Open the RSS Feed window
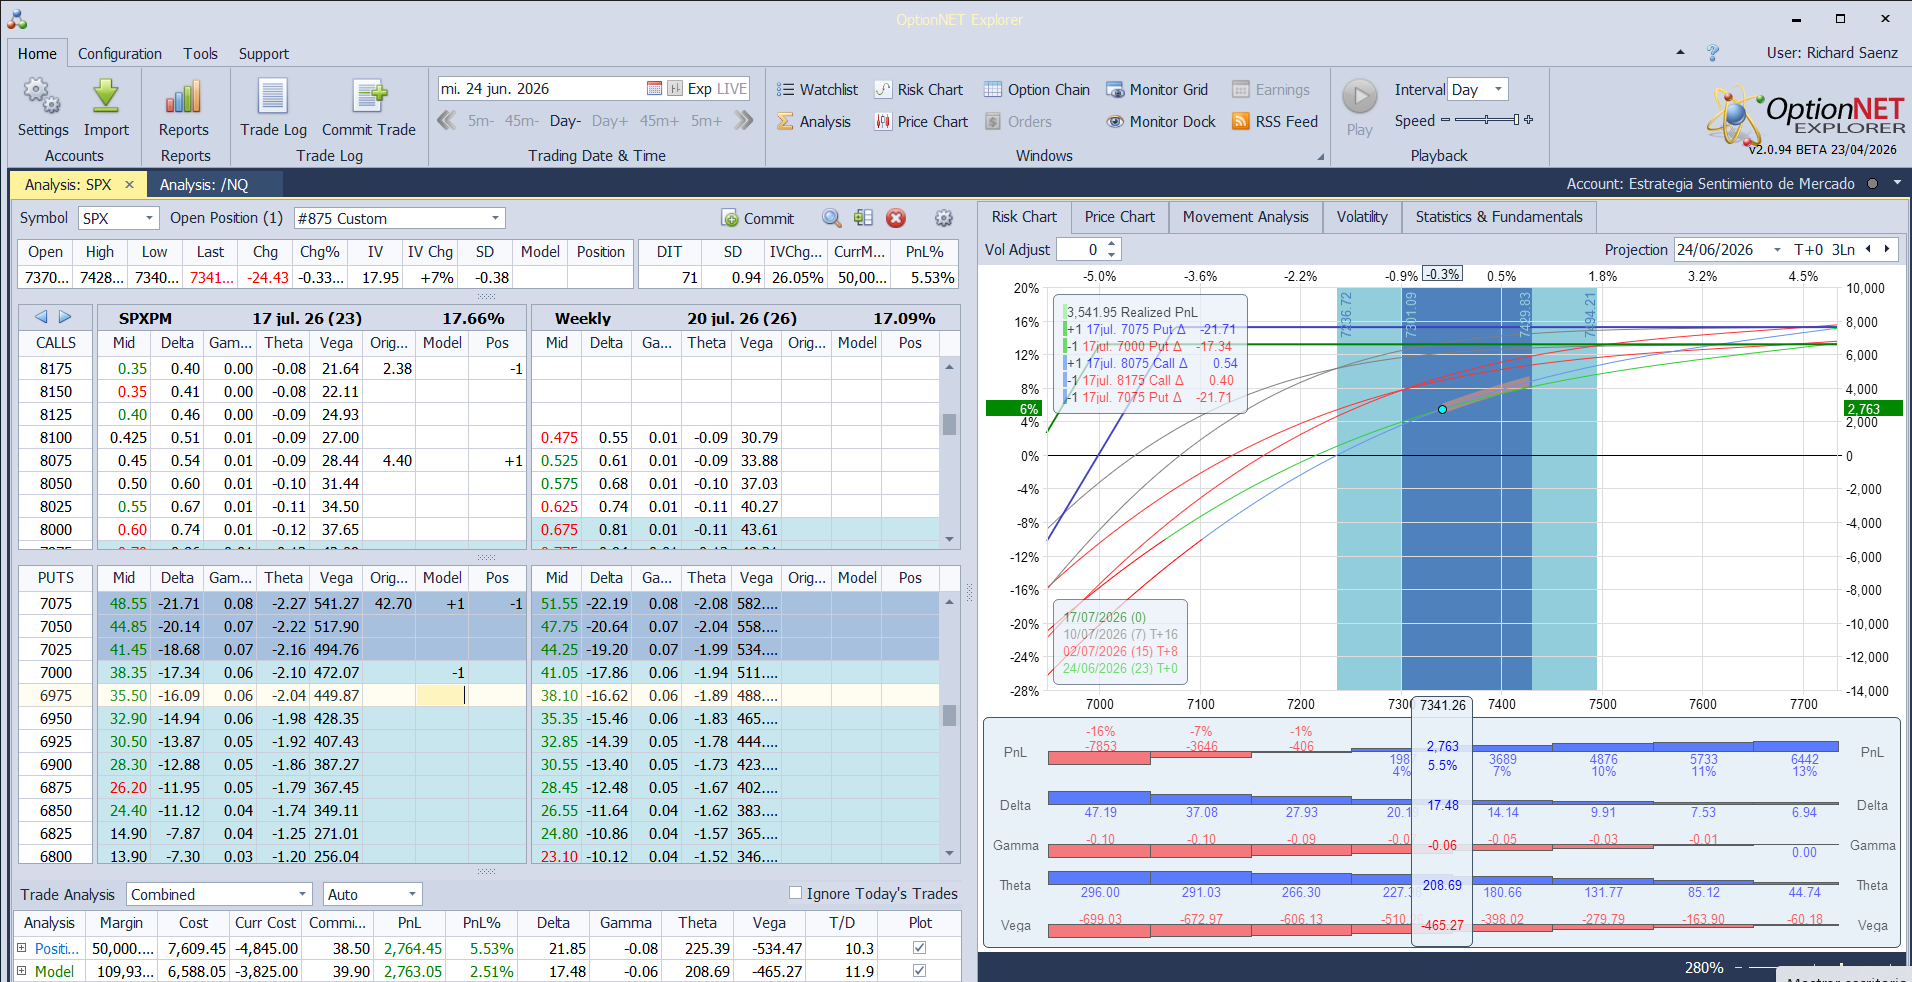This screenshot has height=982, width=1912. click(x=1275, y=122)
